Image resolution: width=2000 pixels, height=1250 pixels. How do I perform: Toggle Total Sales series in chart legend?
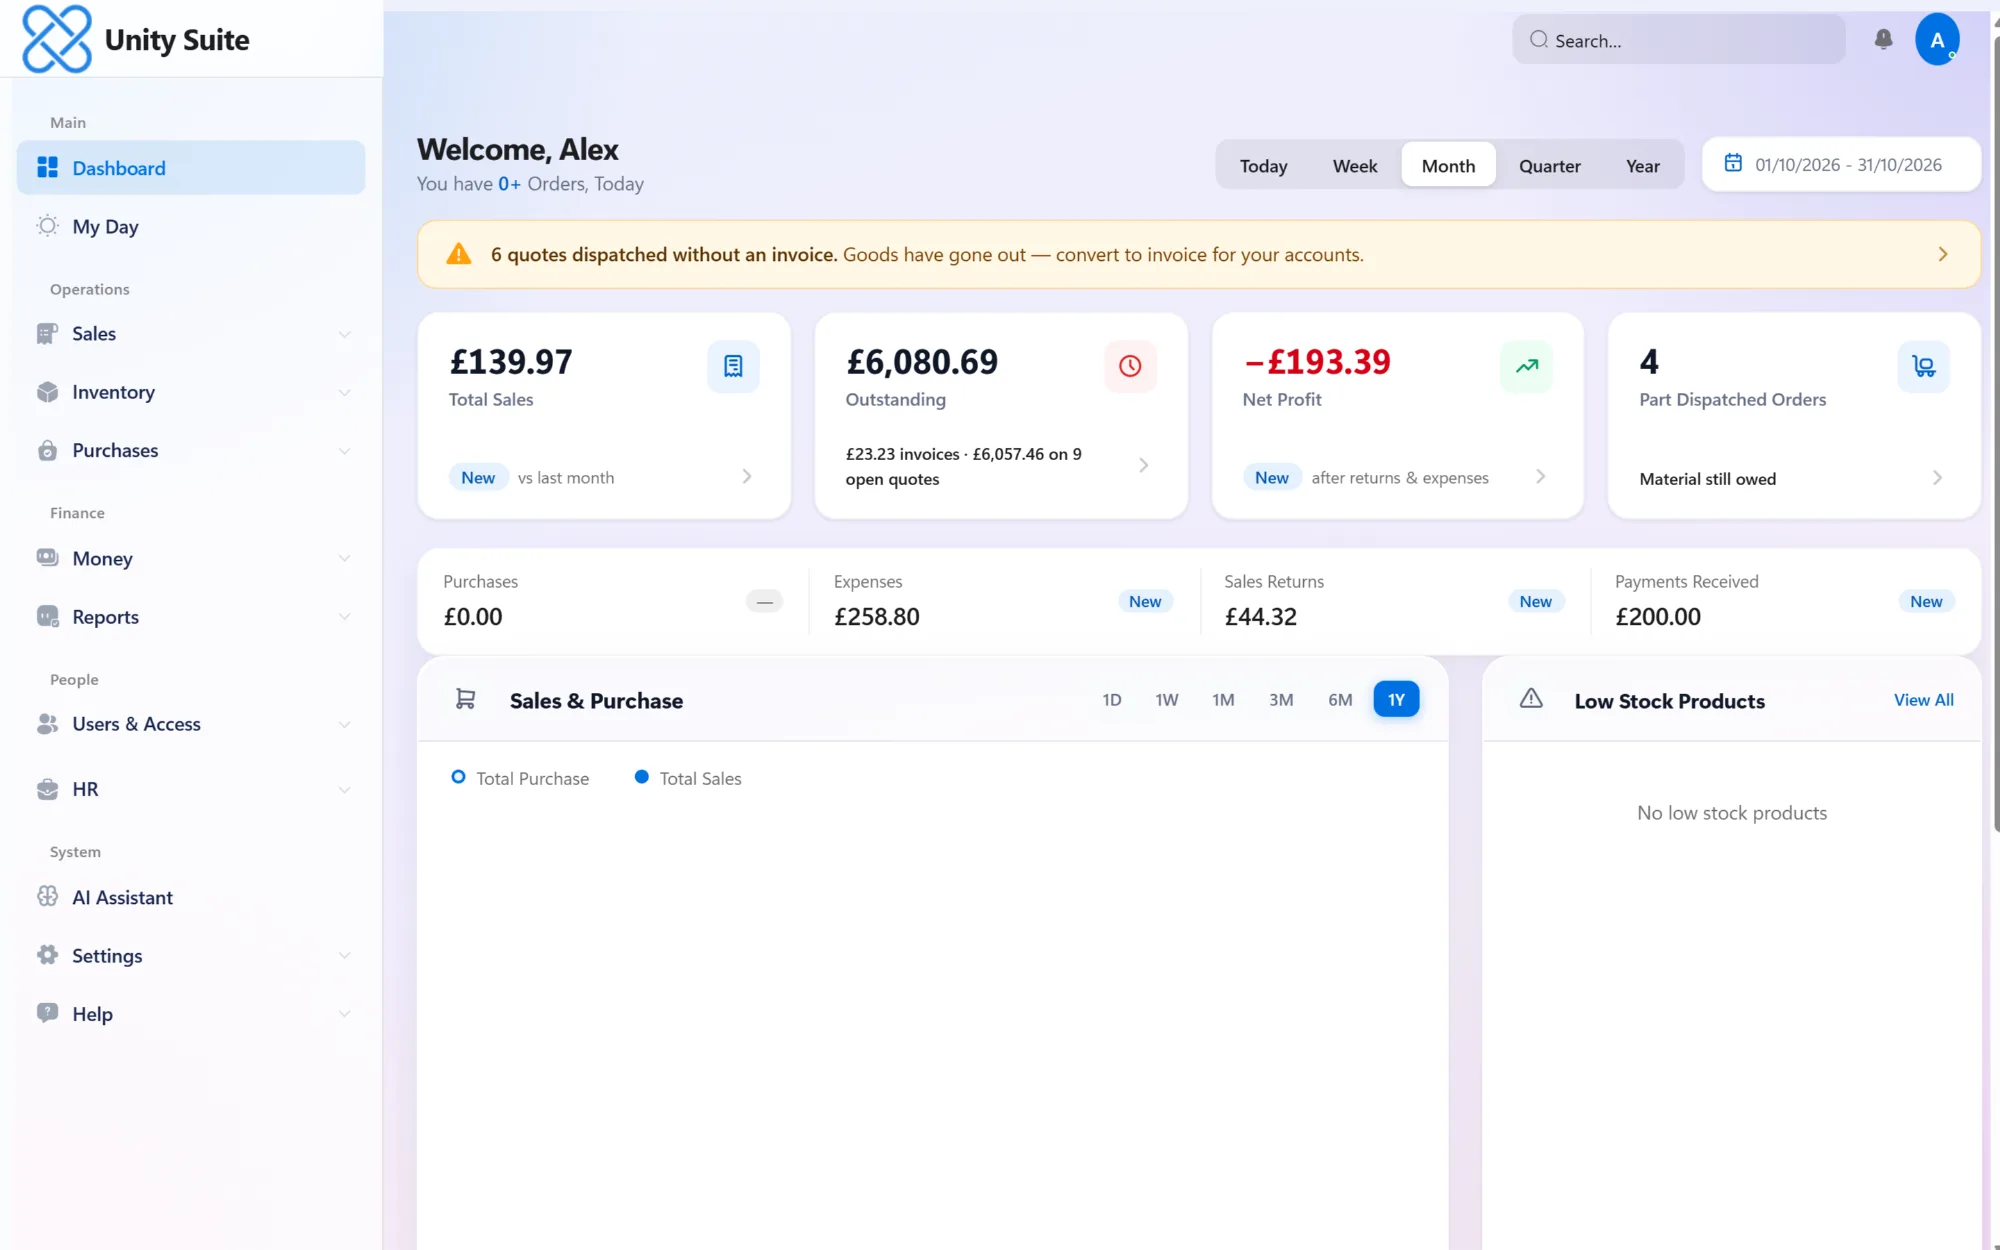pyautogui.click(x=688, y=778)
